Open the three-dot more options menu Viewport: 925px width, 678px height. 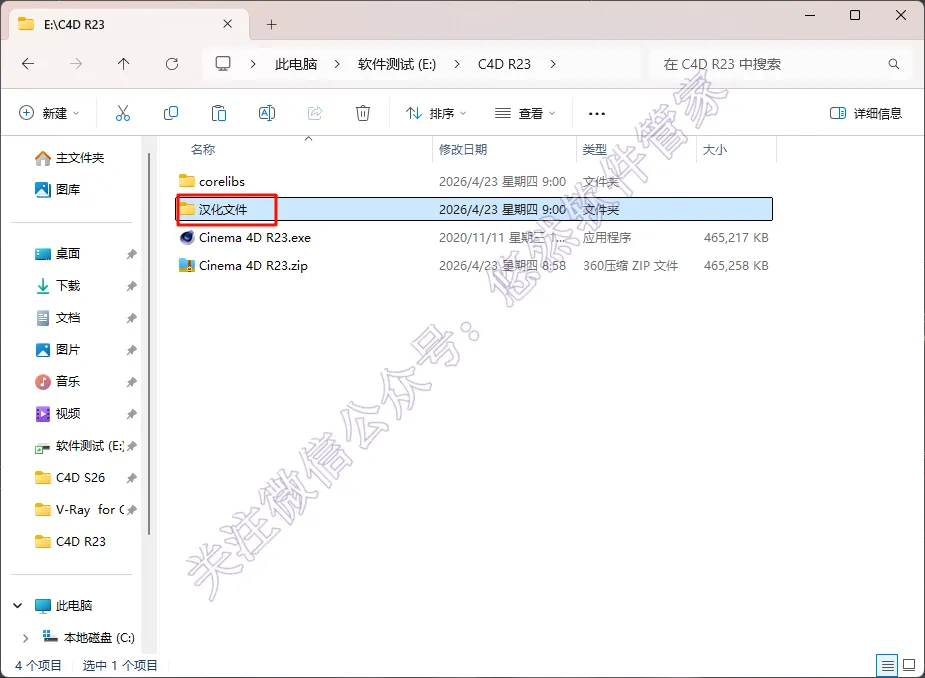pyautogui.click(x=596, y=113)
